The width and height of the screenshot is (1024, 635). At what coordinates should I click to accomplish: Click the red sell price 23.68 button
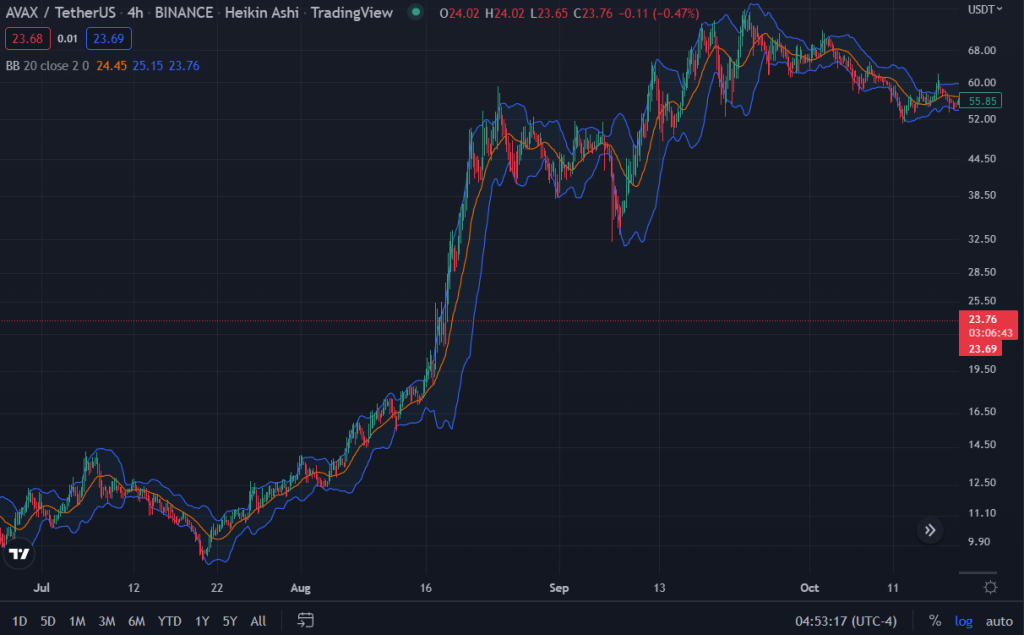point(27,39)
